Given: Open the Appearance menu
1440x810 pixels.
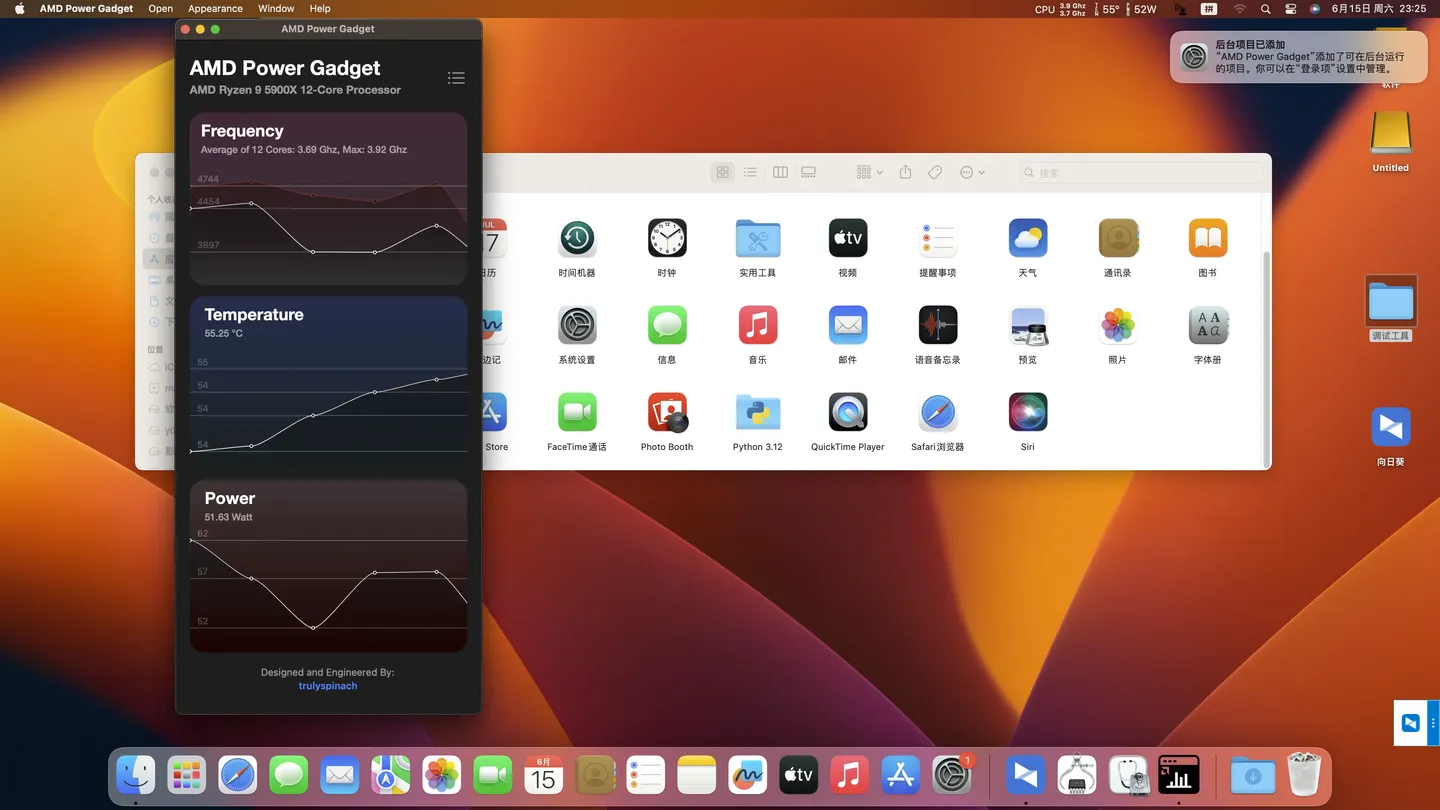Looking at the screenshot, I should [215, 9].
